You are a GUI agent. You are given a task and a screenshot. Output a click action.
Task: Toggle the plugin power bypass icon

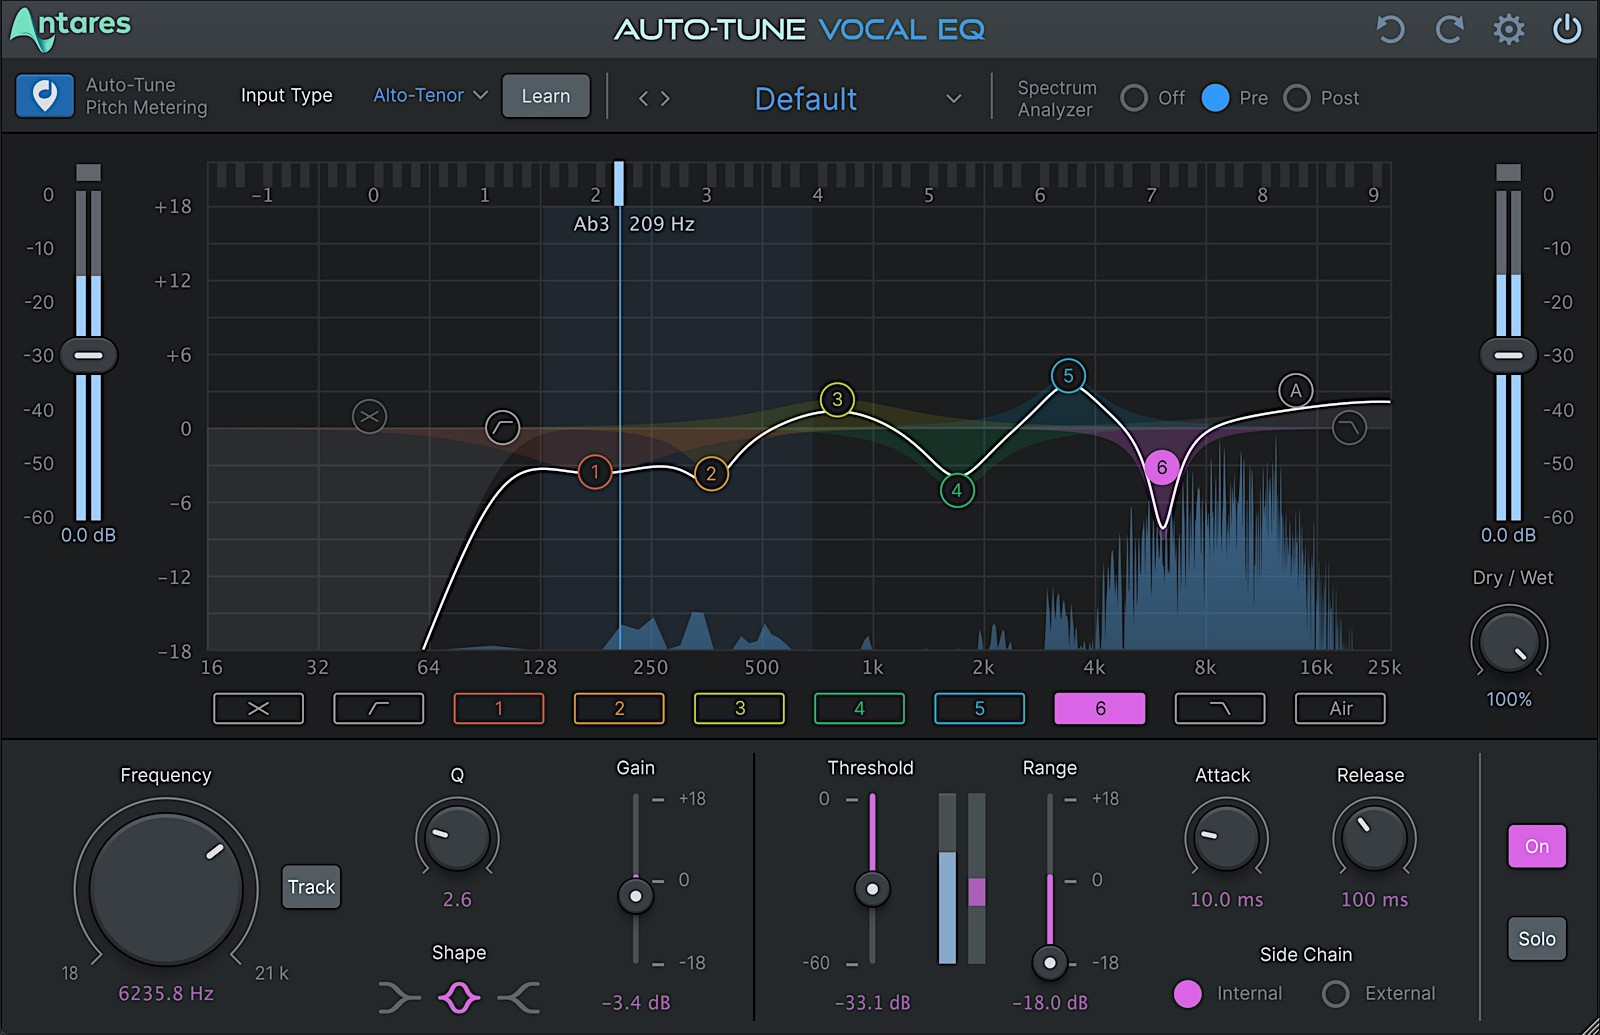pos(1567,29)
